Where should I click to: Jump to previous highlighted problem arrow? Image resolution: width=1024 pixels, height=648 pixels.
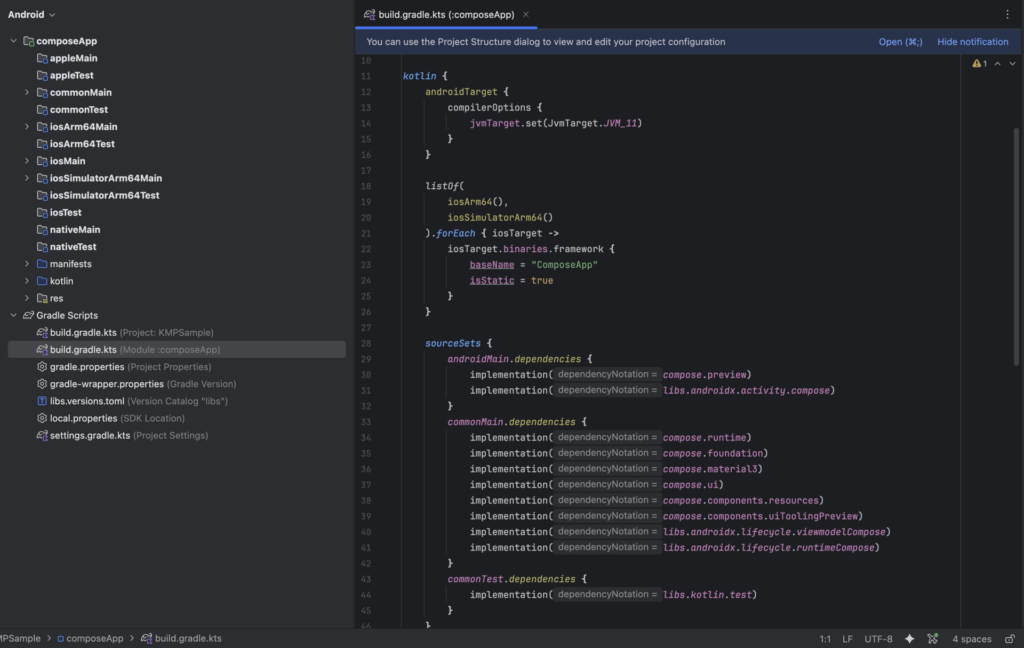(997, 64)
